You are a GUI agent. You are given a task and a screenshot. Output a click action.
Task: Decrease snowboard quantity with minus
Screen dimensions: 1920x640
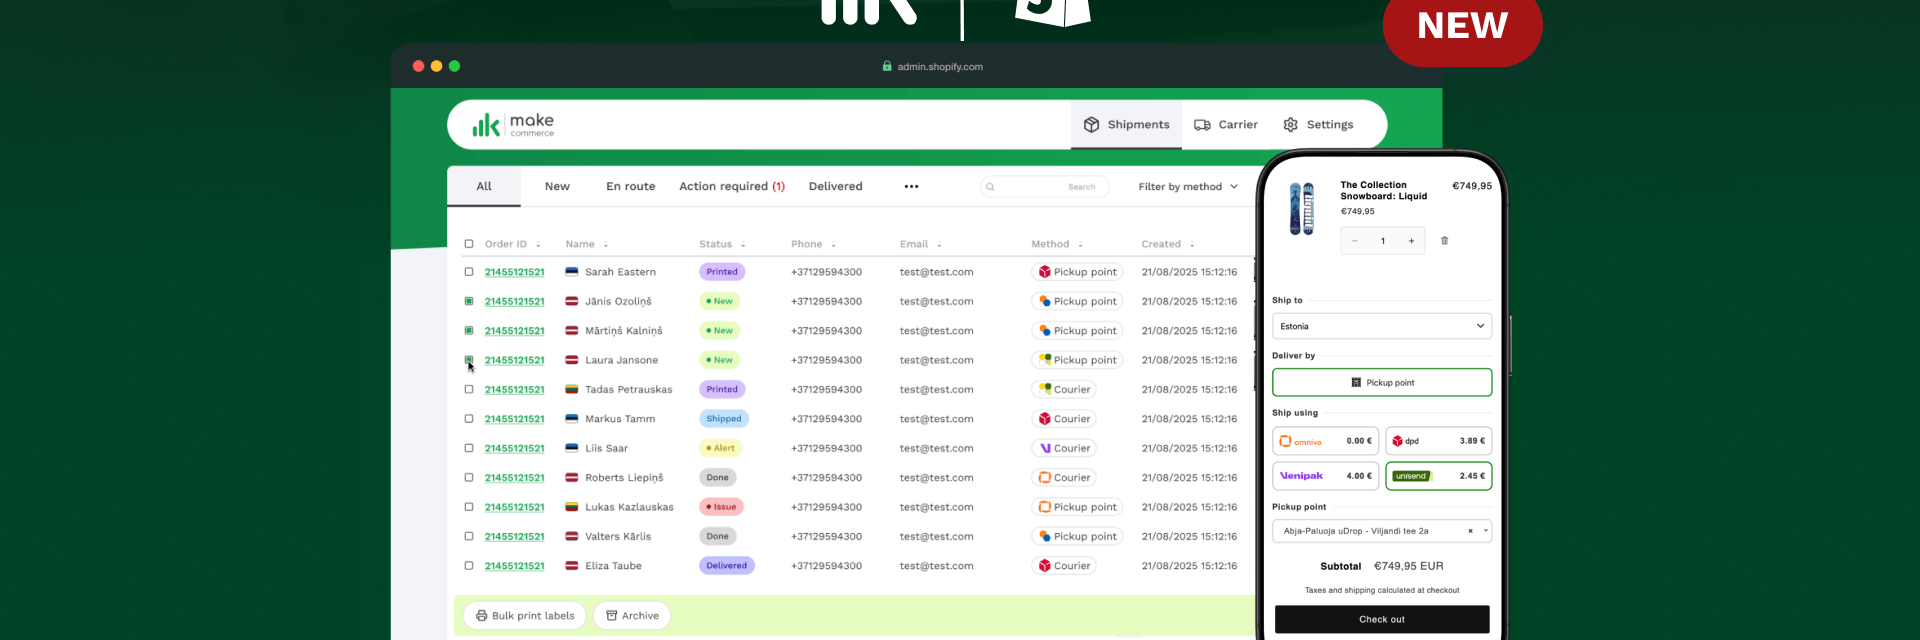[x=1355, y=241]
